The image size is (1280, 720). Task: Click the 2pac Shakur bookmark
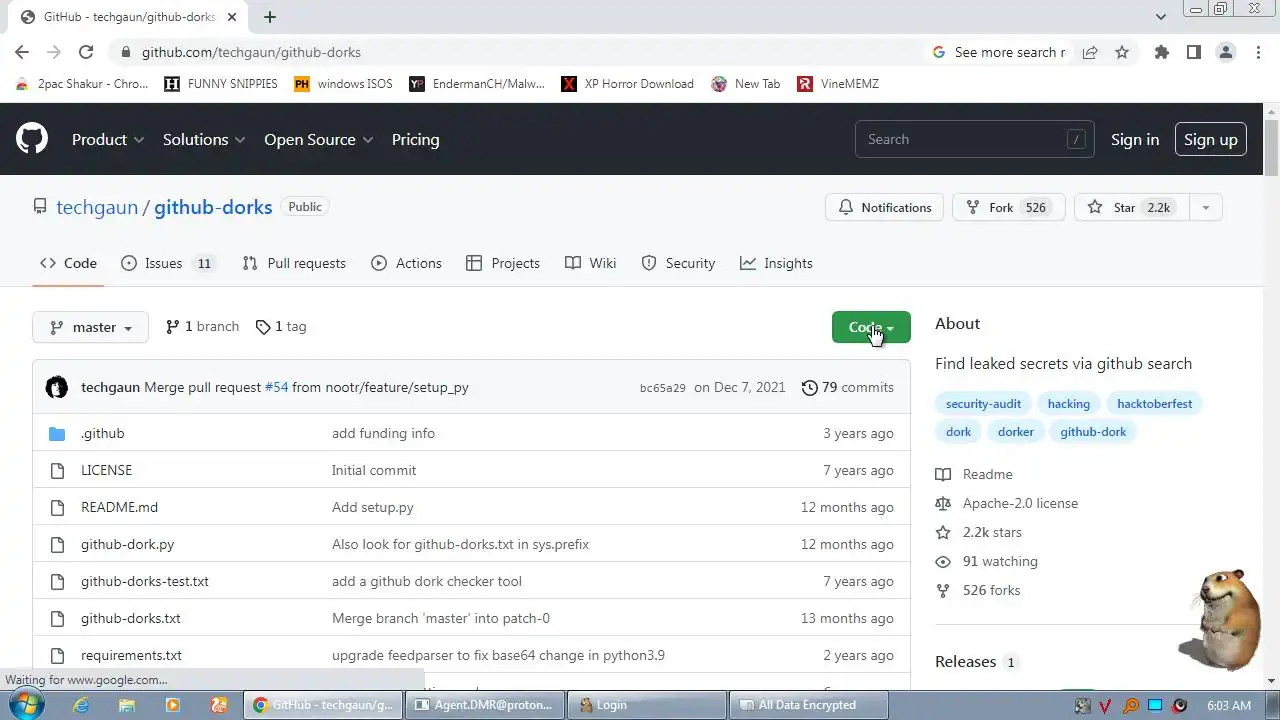(82, 84)
